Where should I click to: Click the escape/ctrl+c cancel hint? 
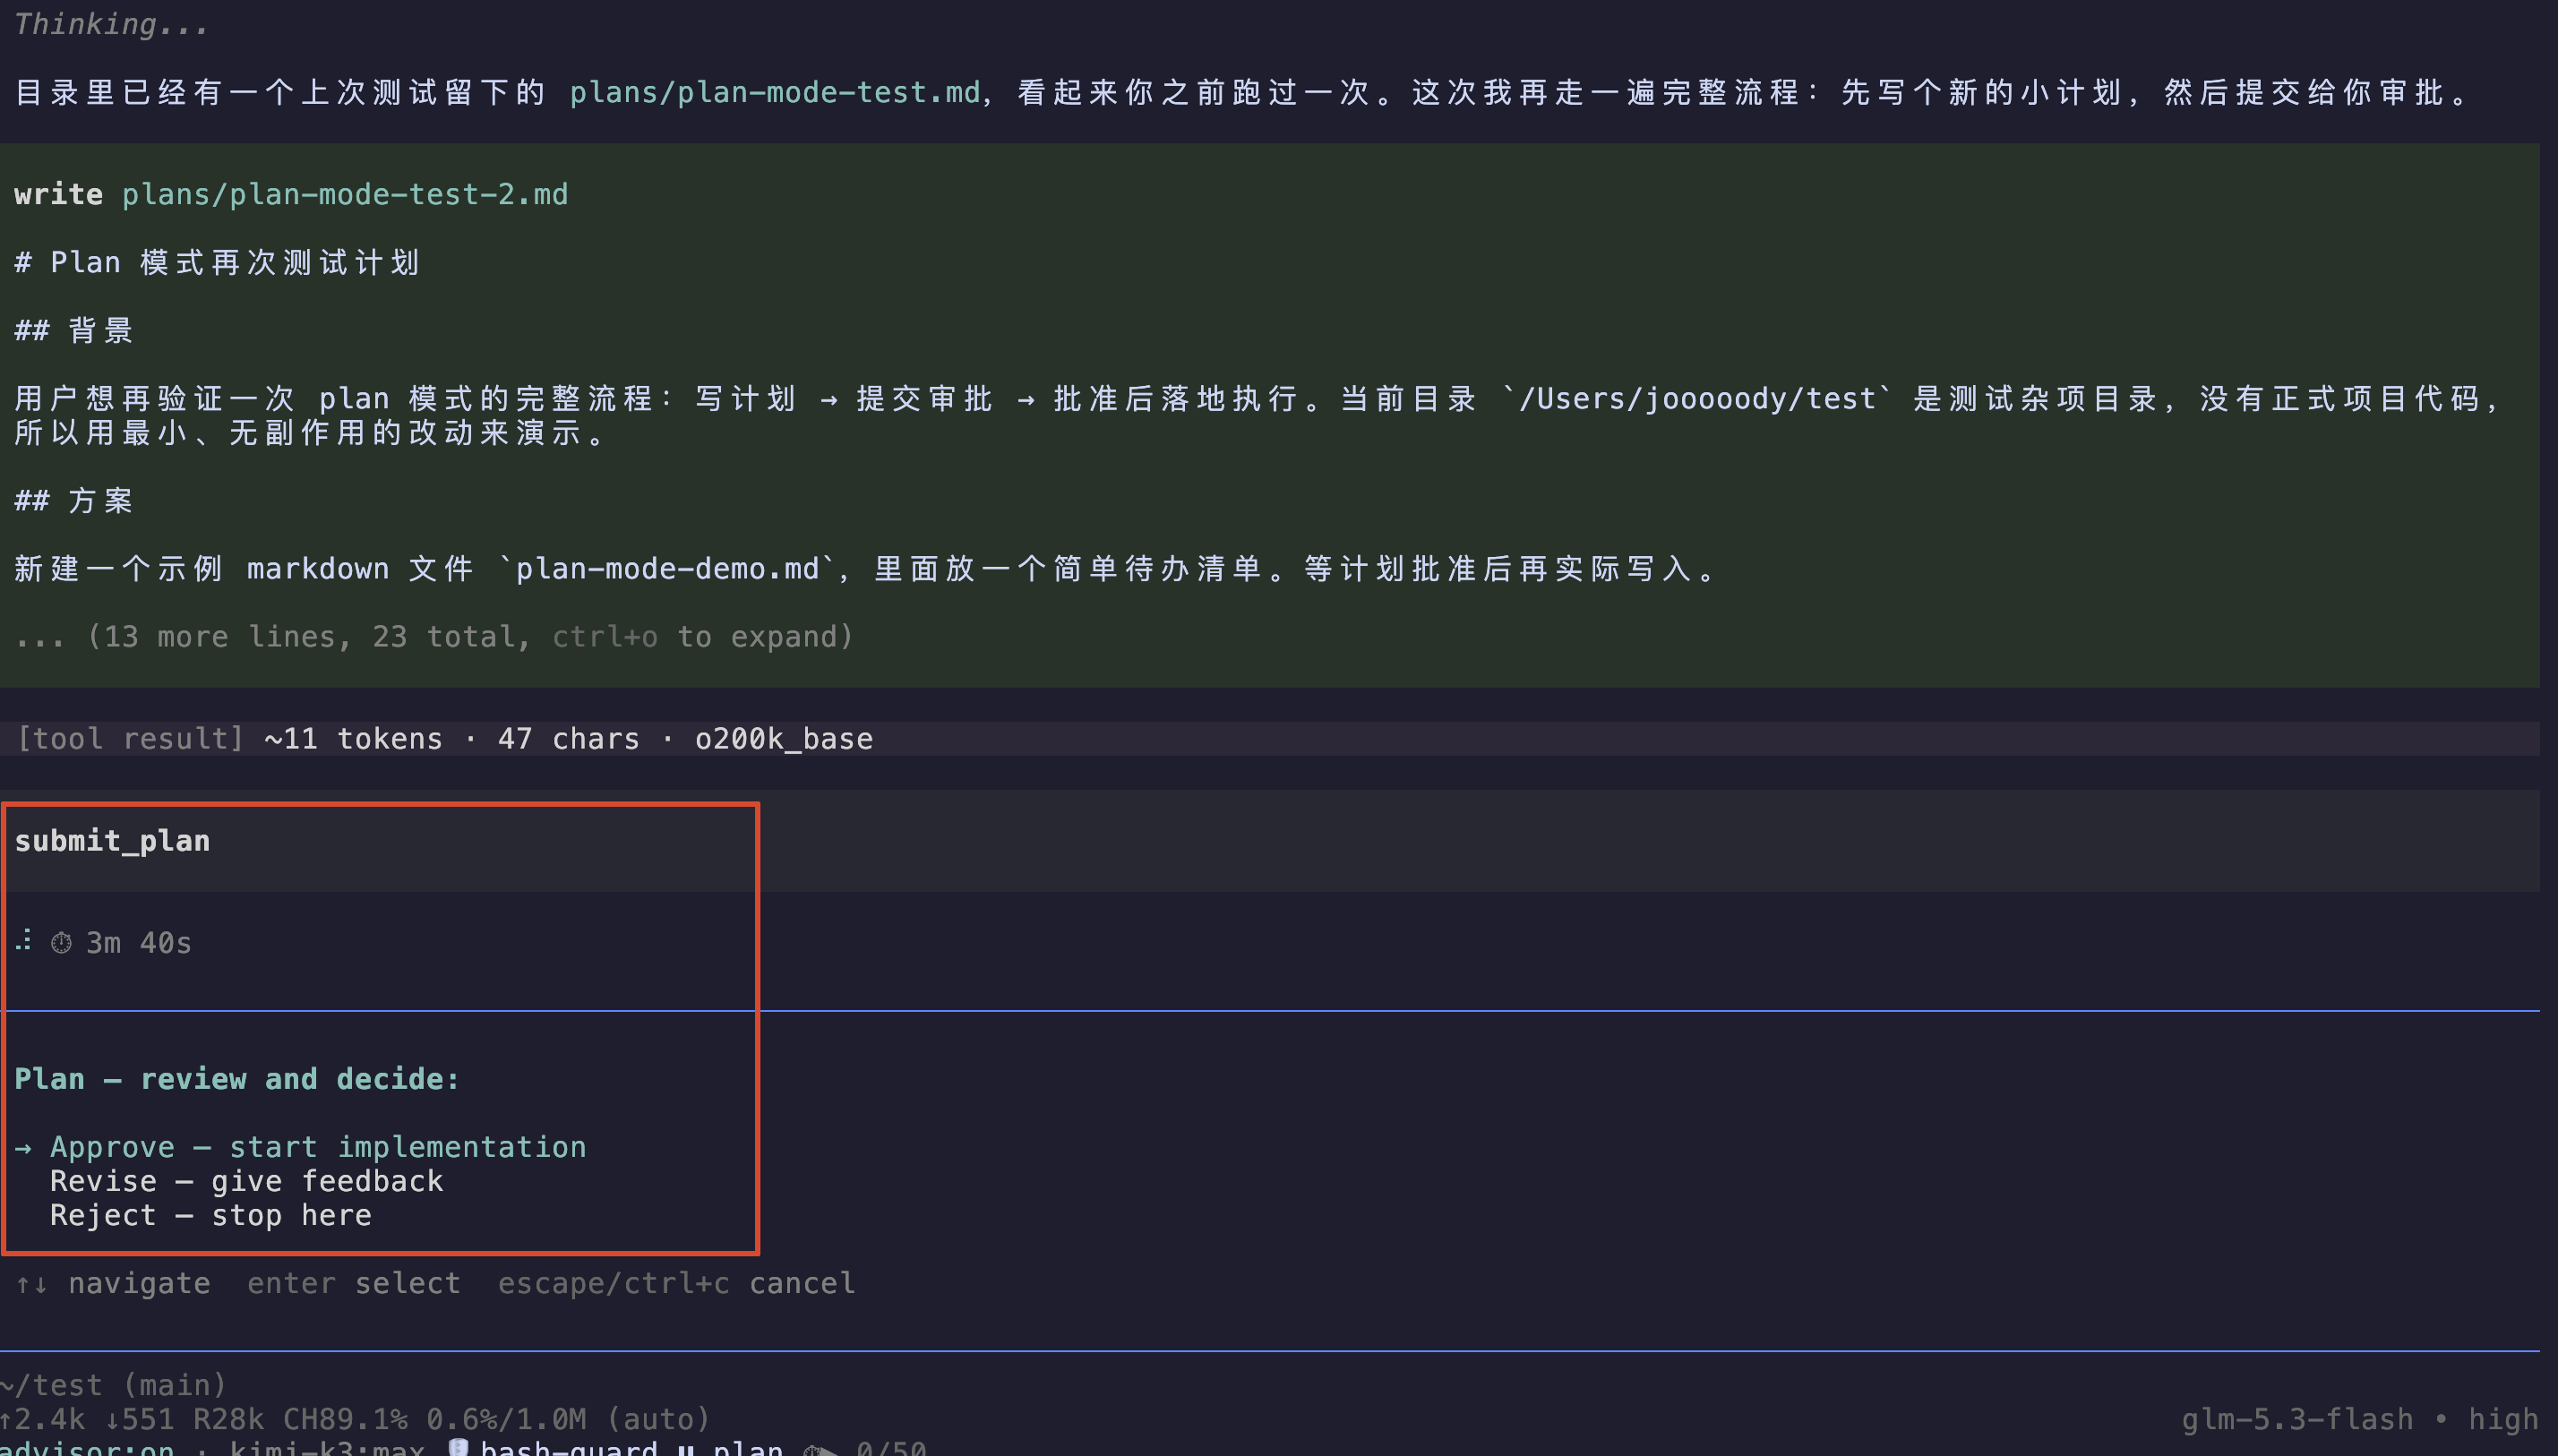[x=677, y=1283]
